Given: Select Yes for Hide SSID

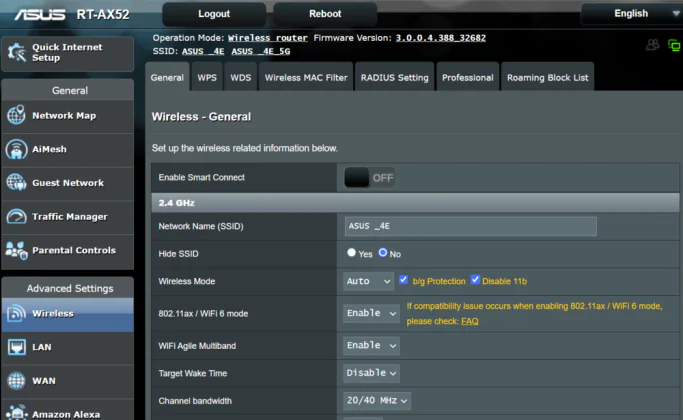Looking at the screenshot, I should click(352, 253).
